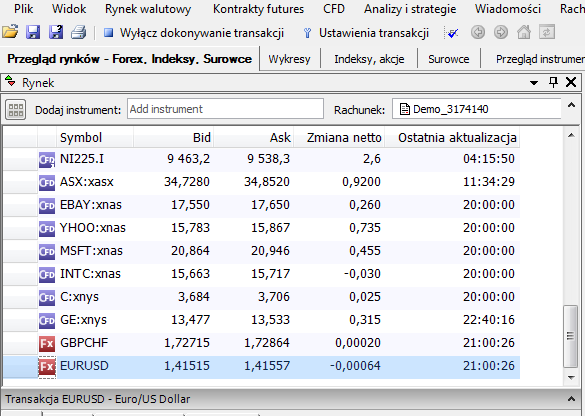This screenshot has width=585, height=416.
Task: Select Przegląd rynków - Forex tab
Action: (129, 59)
